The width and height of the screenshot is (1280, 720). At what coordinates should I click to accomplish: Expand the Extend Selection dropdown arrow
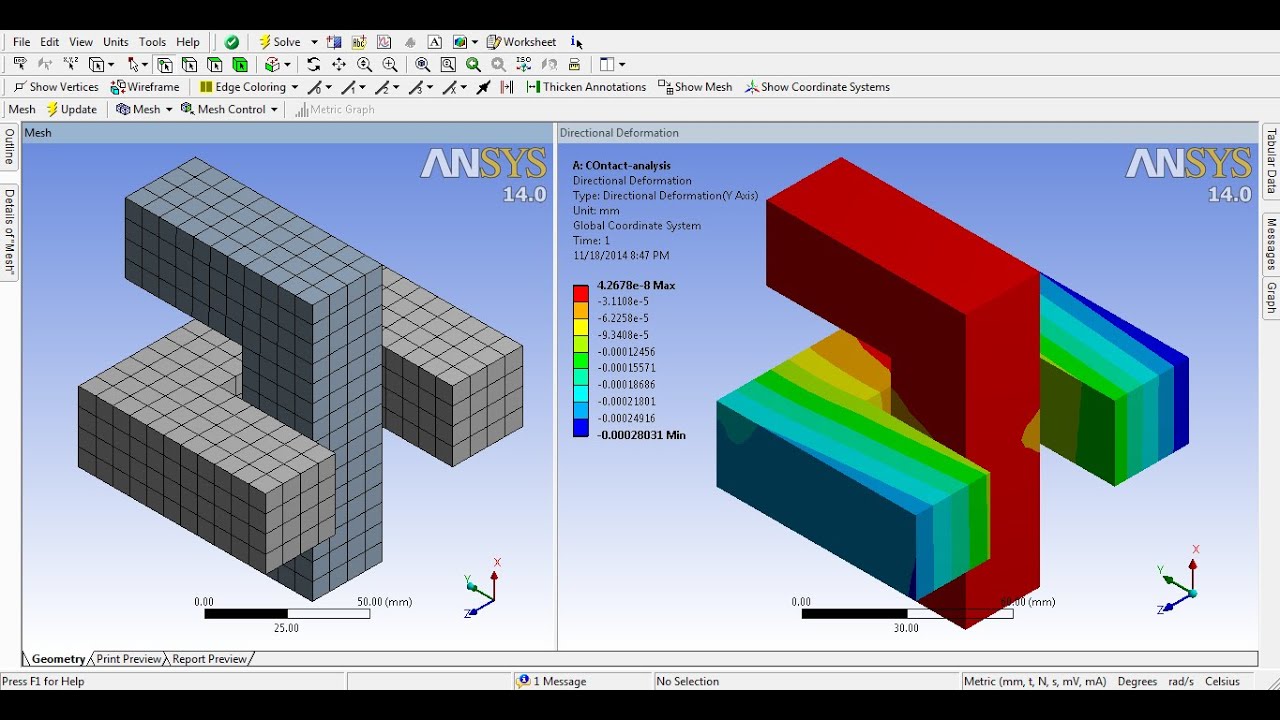[x=287, y=65]
